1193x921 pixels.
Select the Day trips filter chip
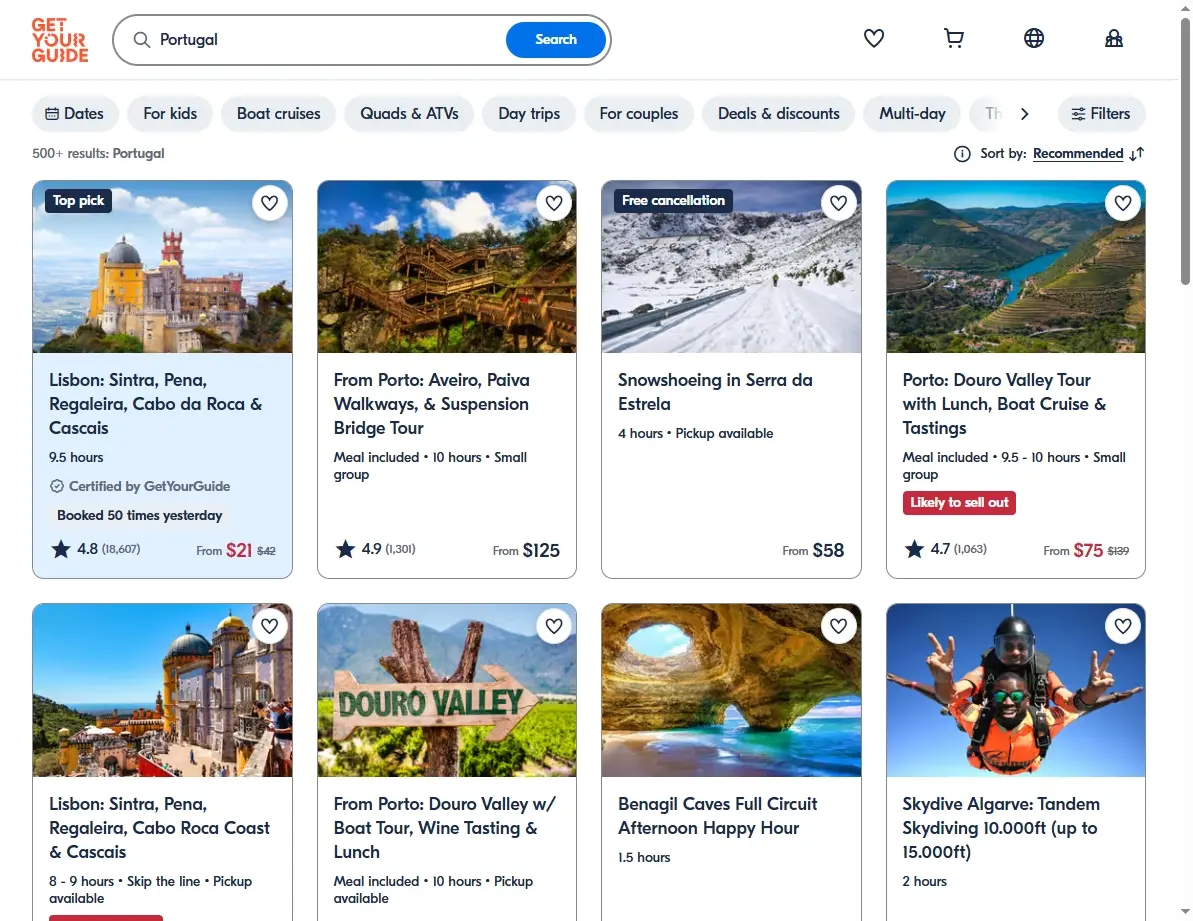click(529, 113)
